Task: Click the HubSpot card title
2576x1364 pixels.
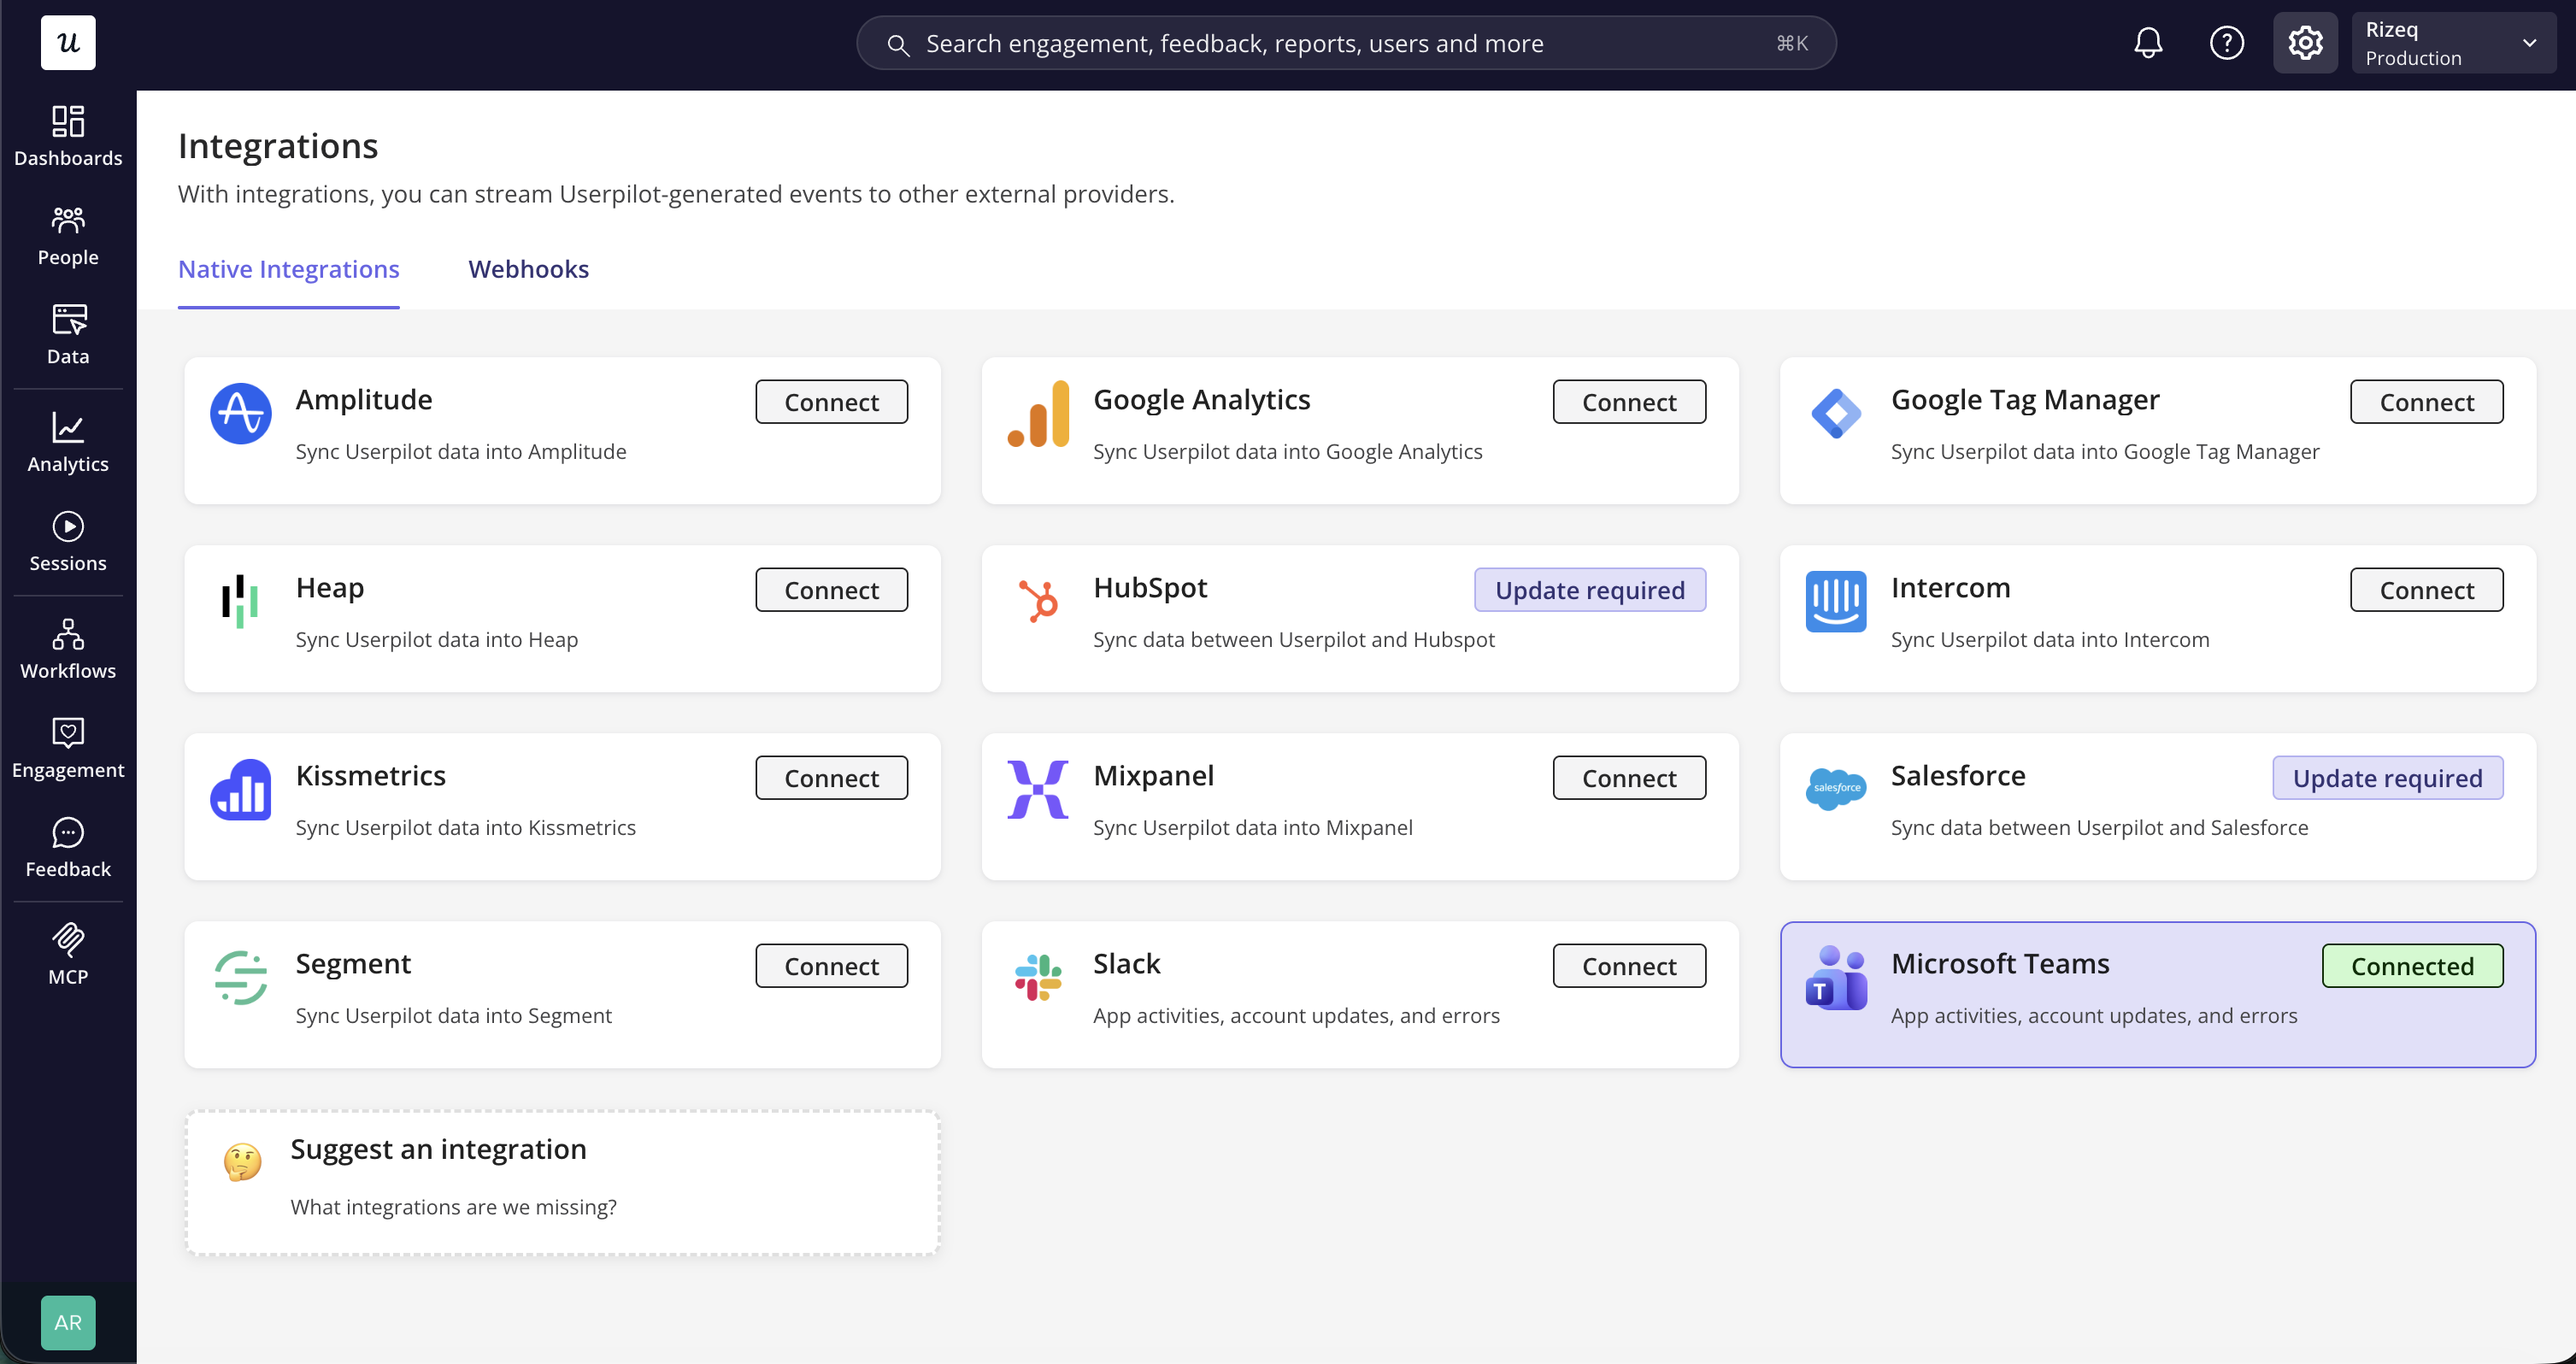Action: [x=1150, y=587]
